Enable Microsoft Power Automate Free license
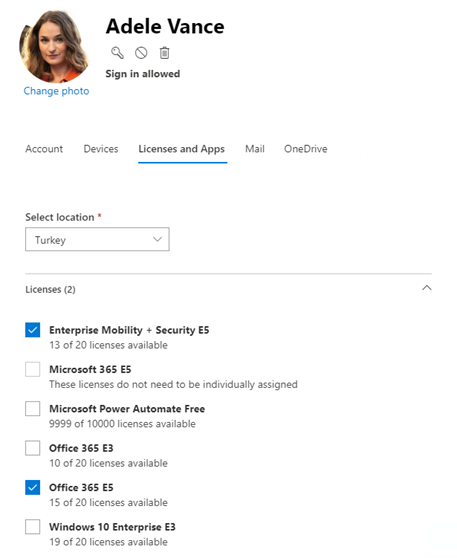The height and width of the screenshot is (558, 457). point(32,409)
